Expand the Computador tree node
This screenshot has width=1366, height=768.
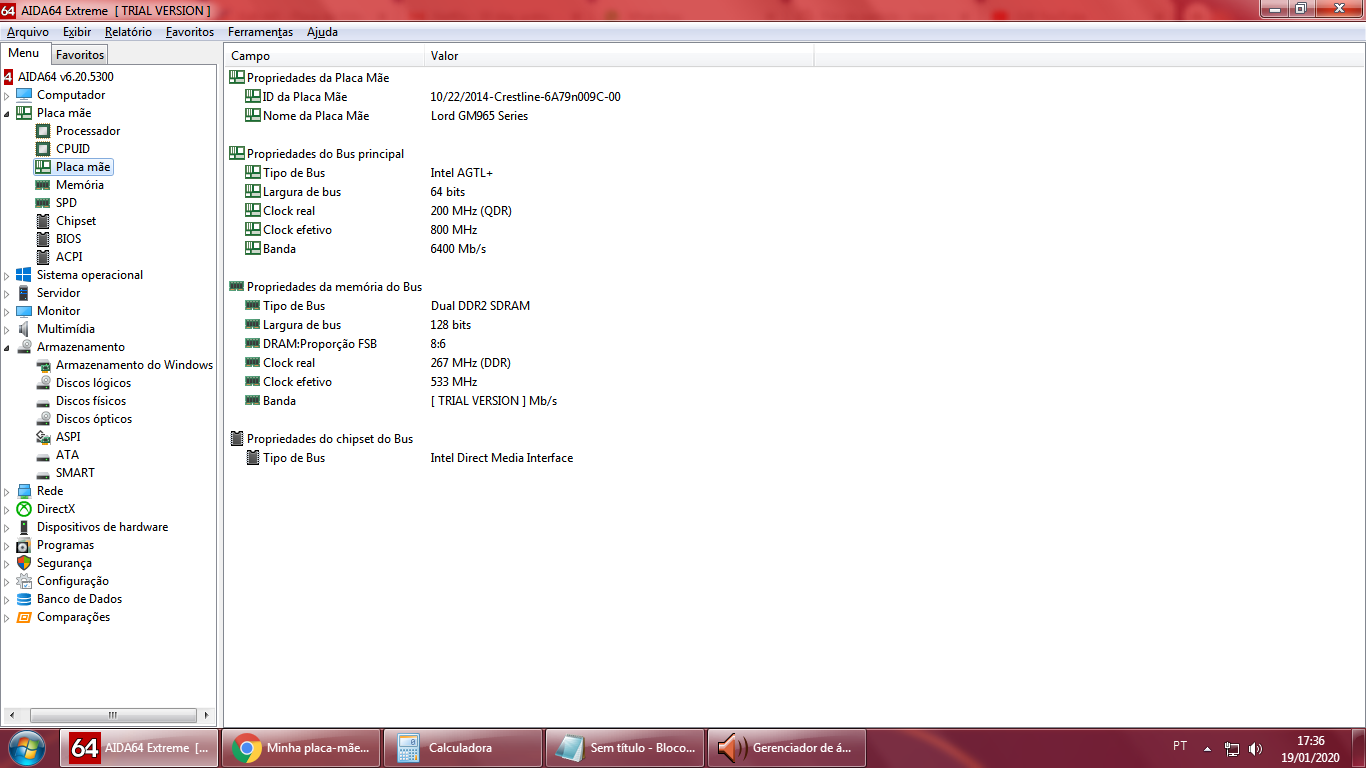[x=7, y=96]
